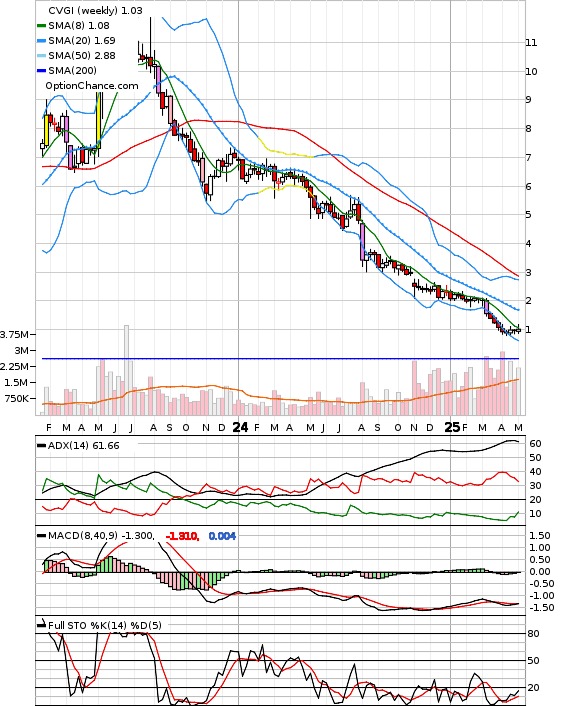566x706 pixels.
Task: Click the SMA(20) 1.69 legend swatch
Action: pos(41,41)
